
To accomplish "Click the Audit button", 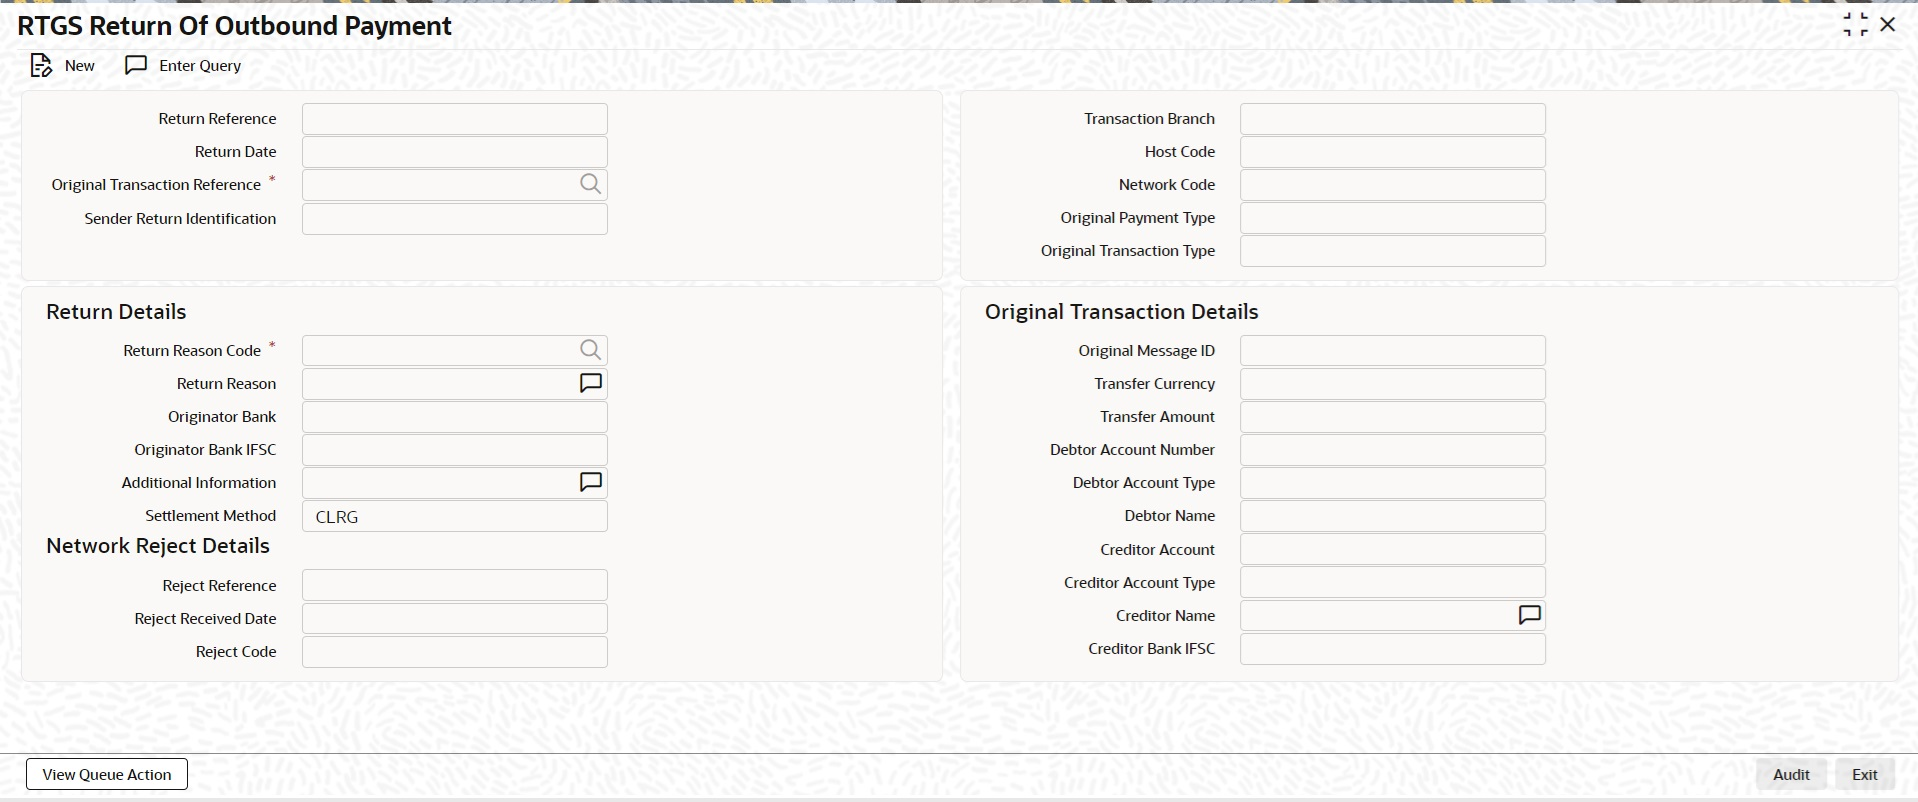I will [x=1791, y=774].
